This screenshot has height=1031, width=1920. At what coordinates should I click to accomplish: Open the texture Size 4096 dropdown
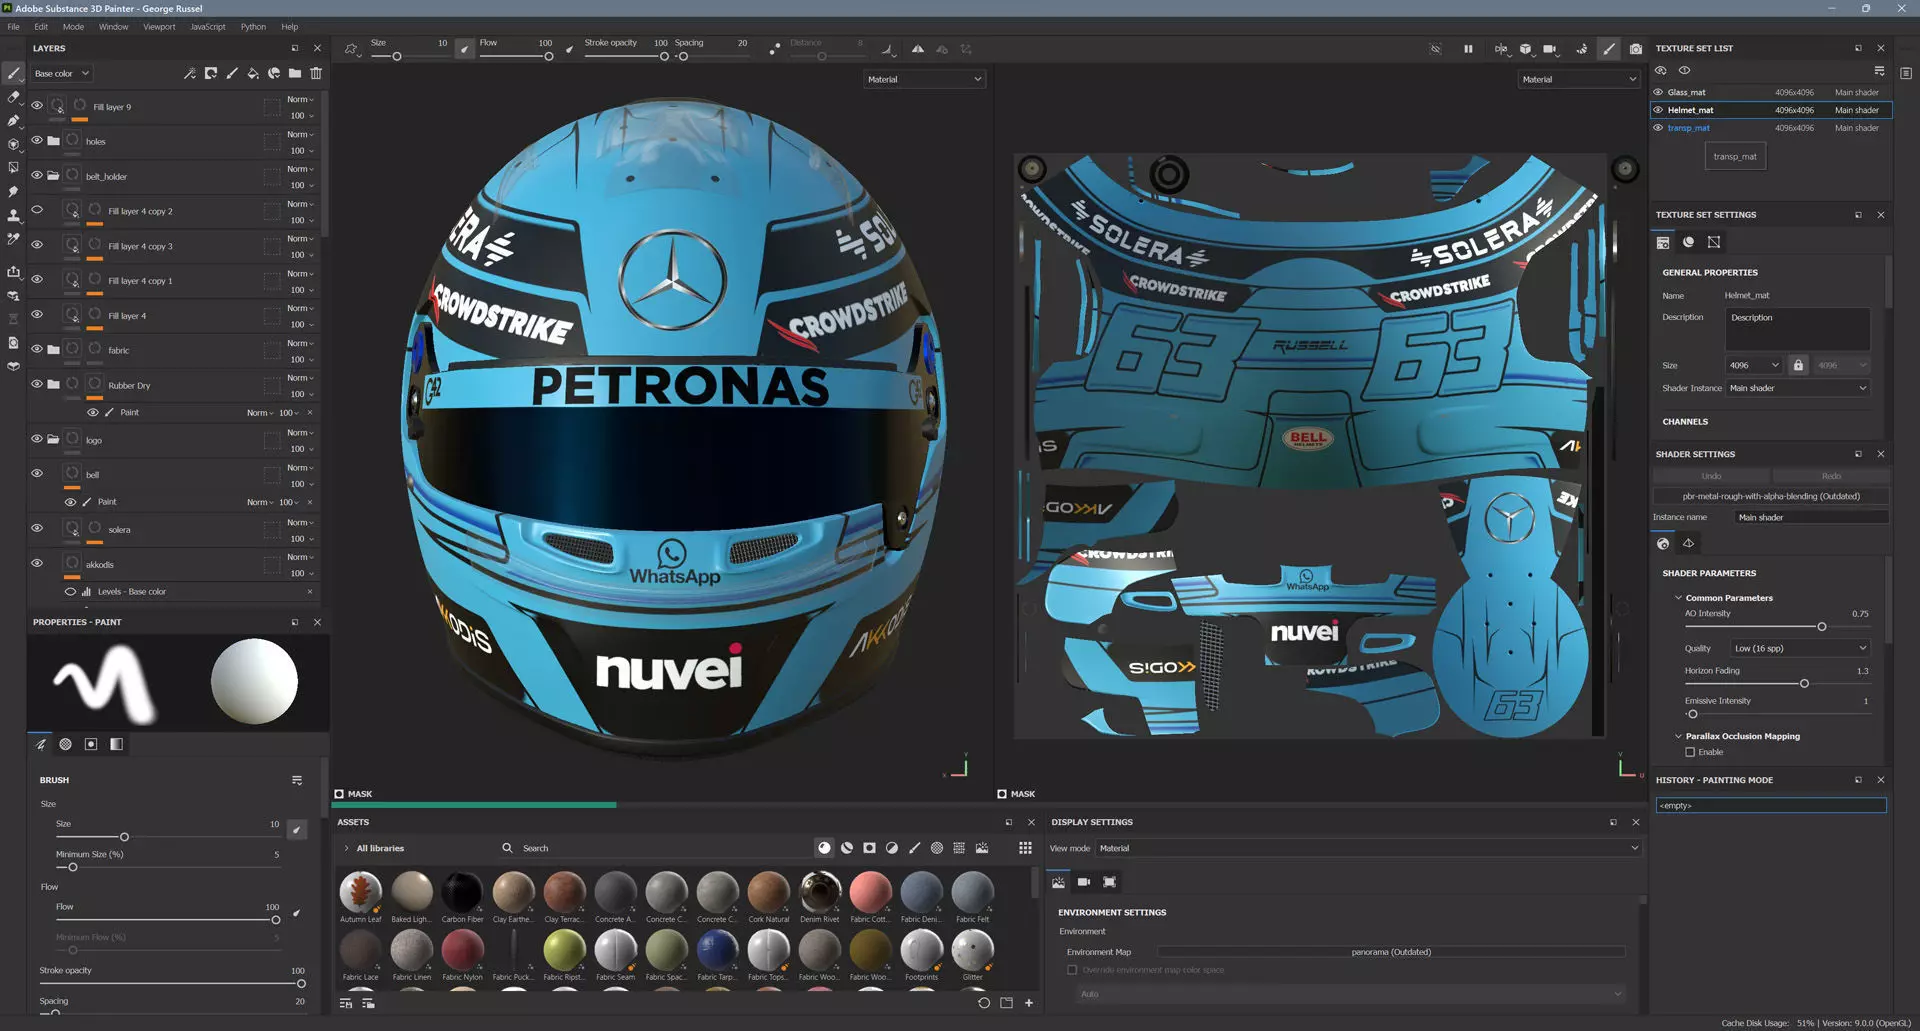pyautogui.click(x=1754, y=365)
